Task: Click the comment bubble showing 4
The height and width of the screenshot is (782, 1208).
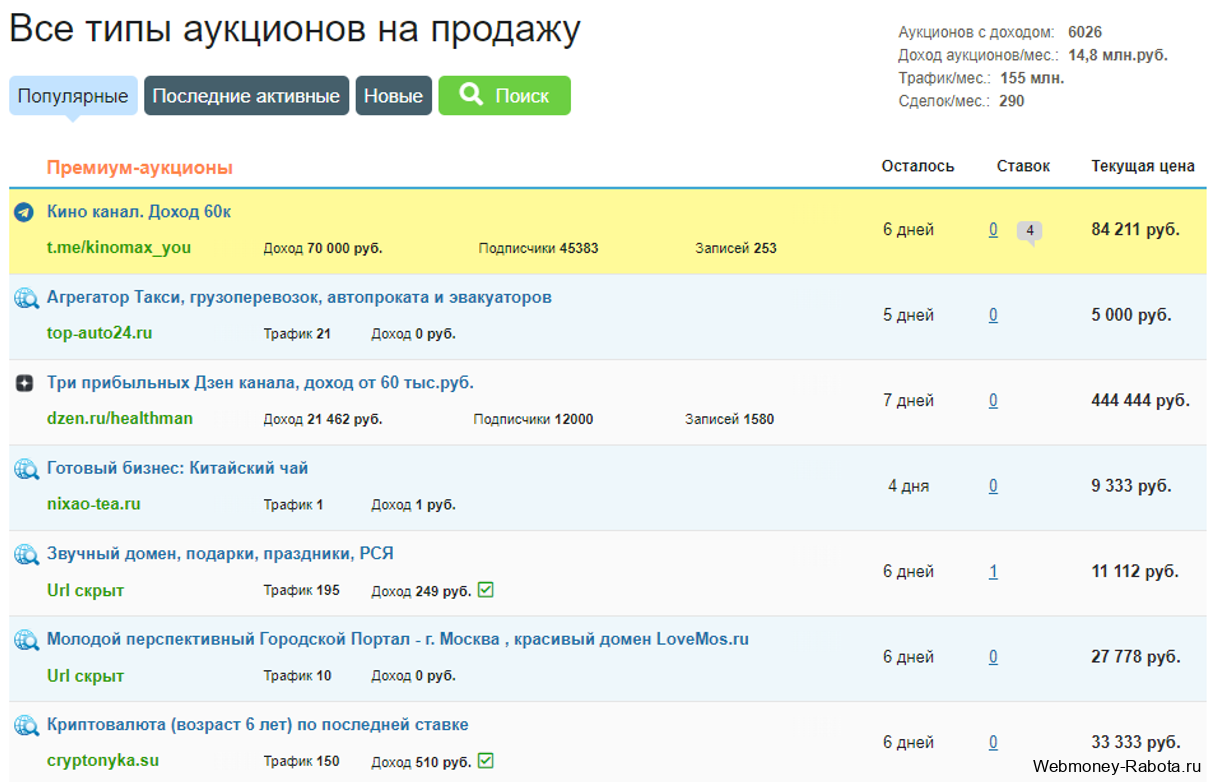Action: click(x=1029, y=232)
